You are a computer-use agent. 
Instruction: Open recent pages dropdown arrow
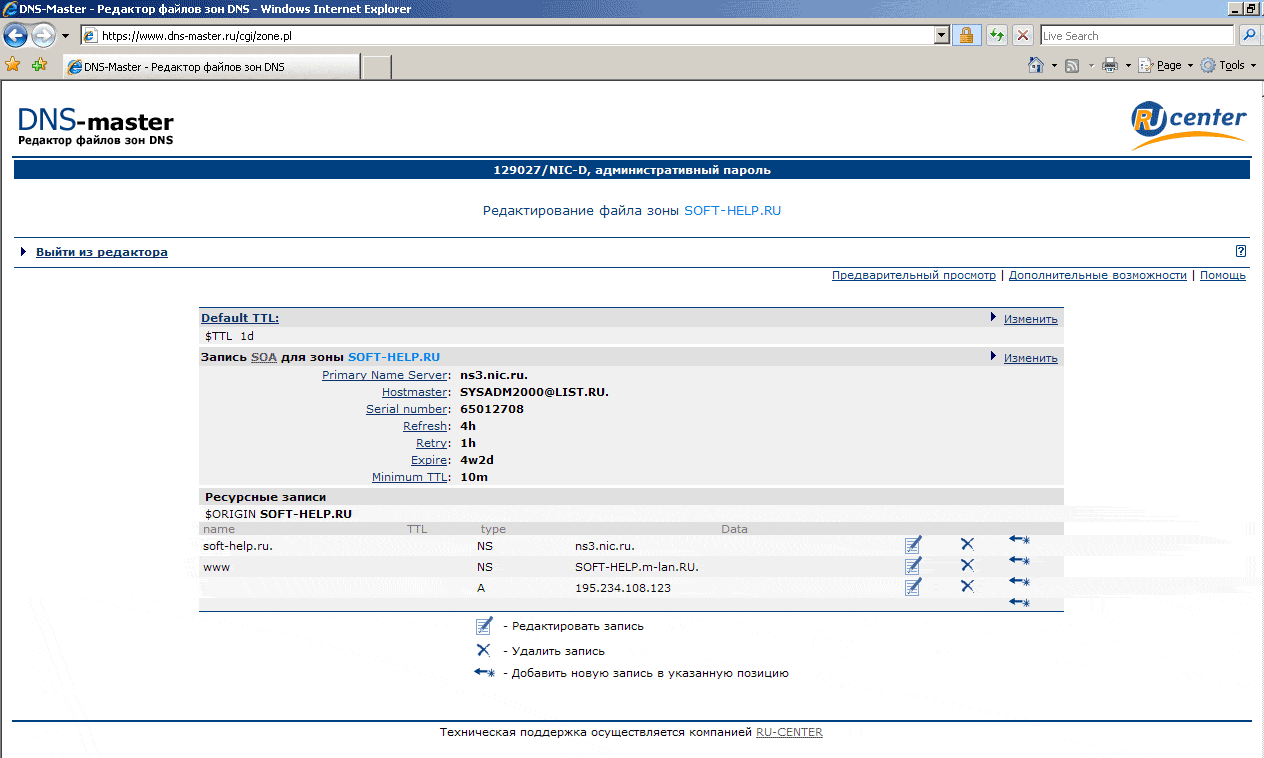click(65, 36)
